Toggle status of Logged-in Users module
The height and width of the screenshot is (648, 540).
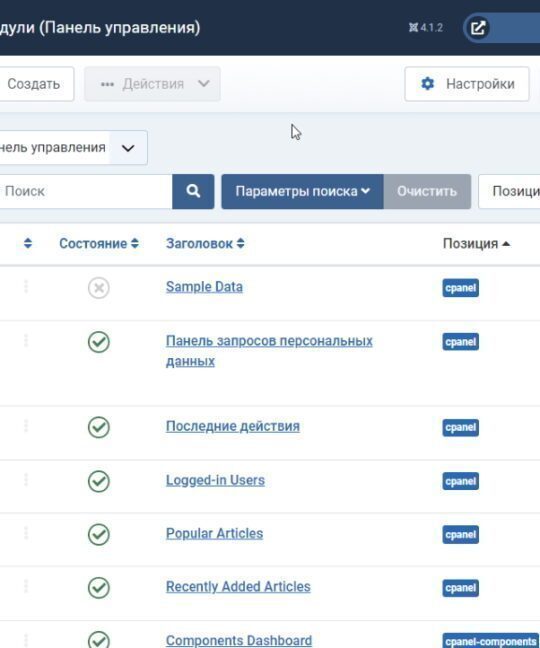tap(99, 481)
